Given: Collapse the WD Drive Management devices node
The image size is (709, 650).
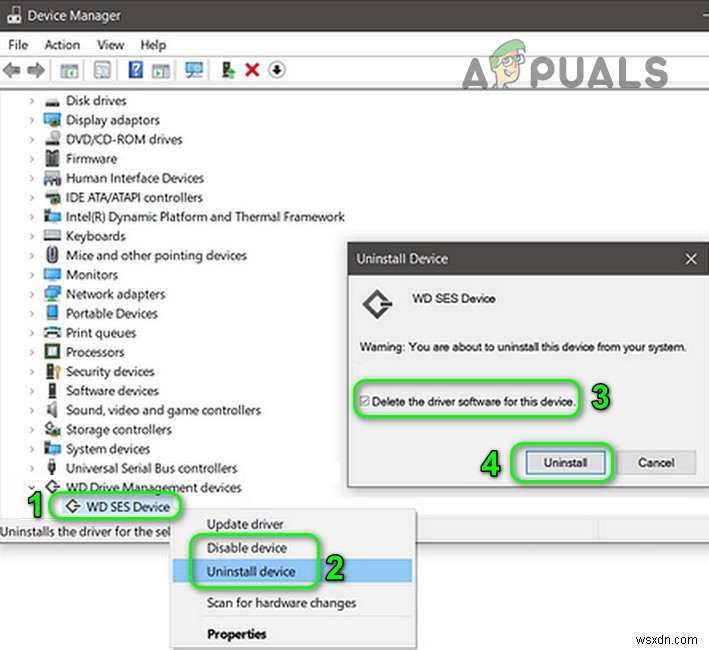Looking at the screenshot, I should (32, 487).
